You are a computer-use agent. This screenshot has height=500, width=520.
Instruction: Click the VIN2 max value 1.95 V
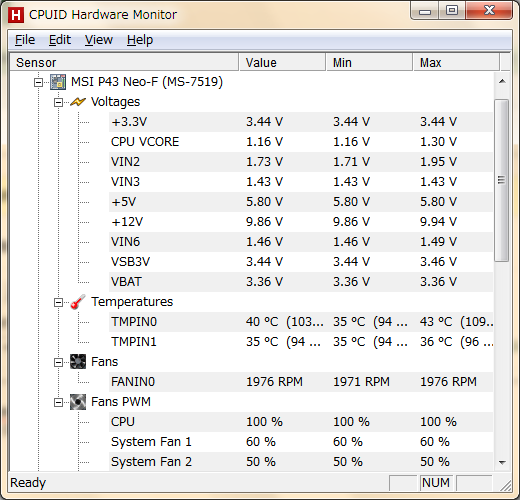click(x=438, y=162)
